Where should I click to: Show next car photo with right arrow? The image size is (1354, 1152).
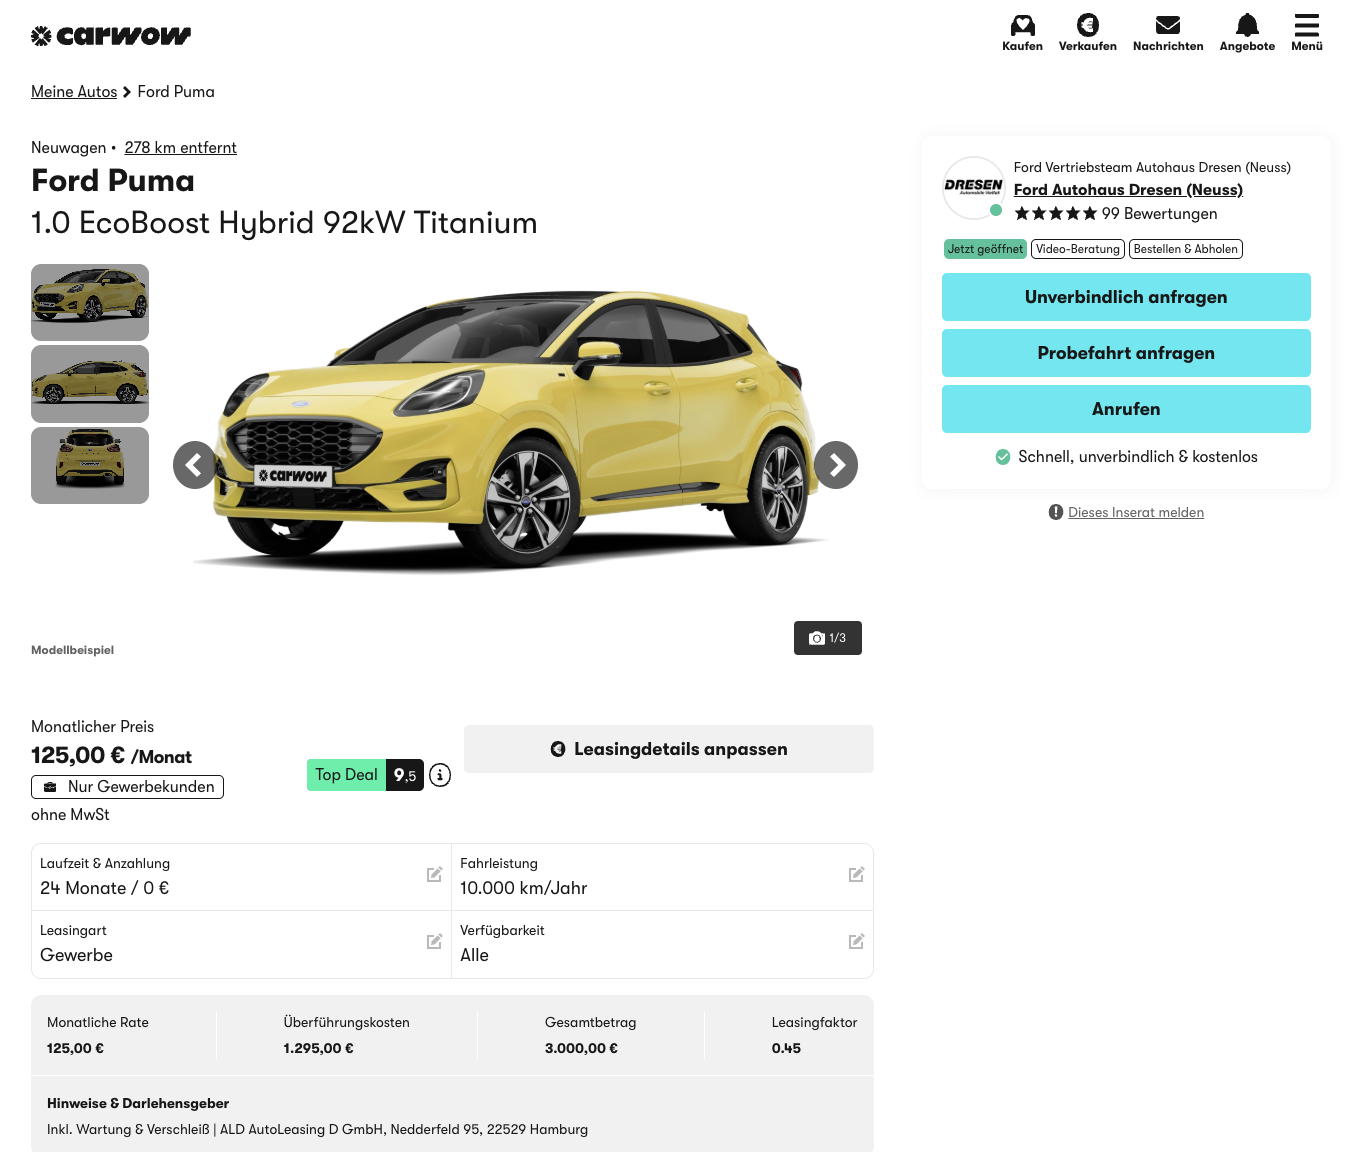836,465
